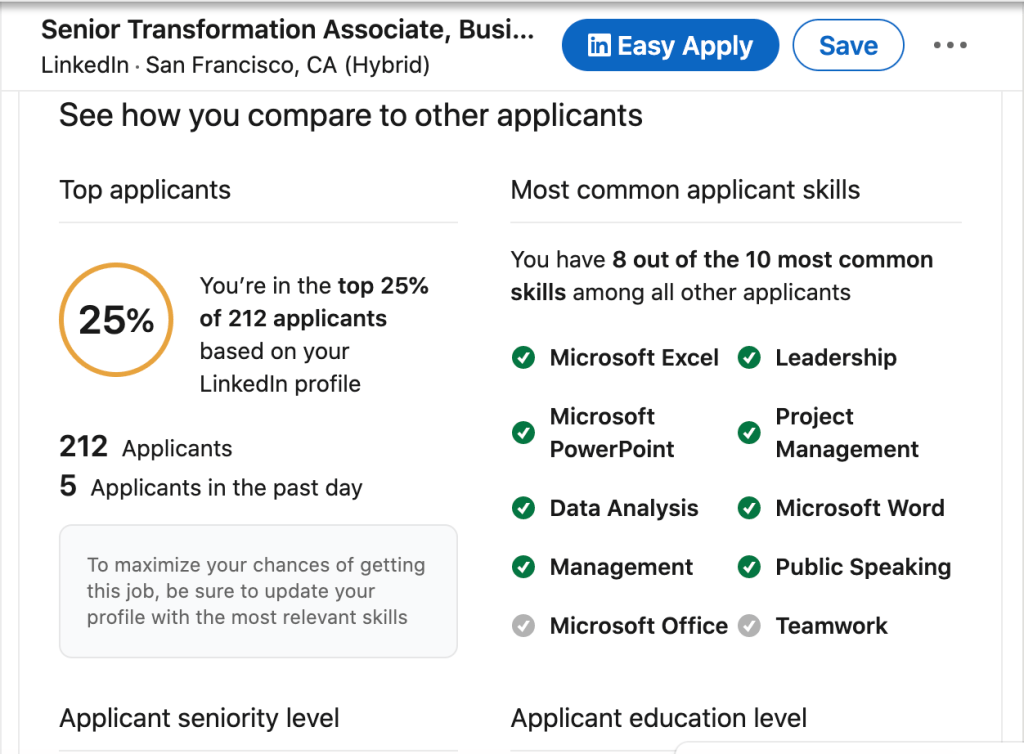Screen dimensions: 1024x754
Task: Open the Senior Transformation Associate job title
Action: tap(288, 30)
